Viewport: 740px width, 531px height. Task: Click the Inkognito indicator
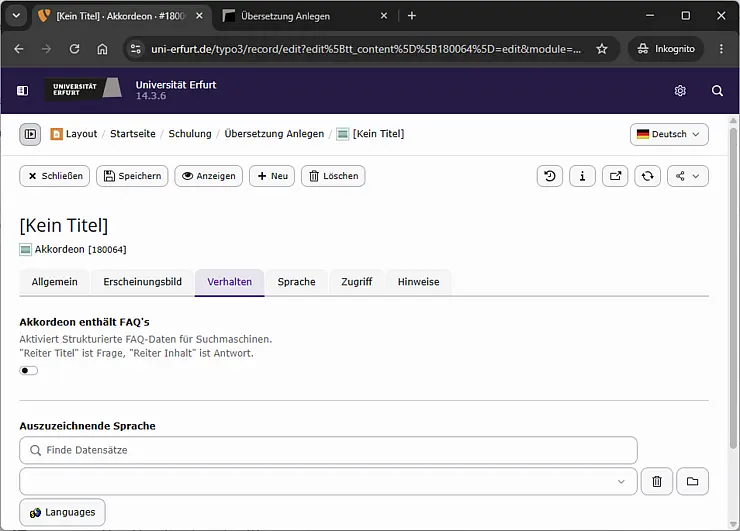coord(666,49)
